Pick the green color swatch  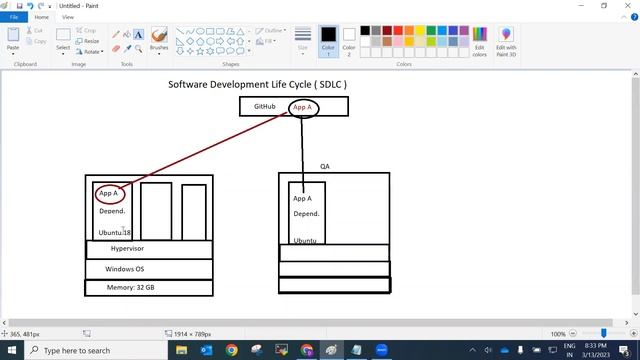coord(431,30)
